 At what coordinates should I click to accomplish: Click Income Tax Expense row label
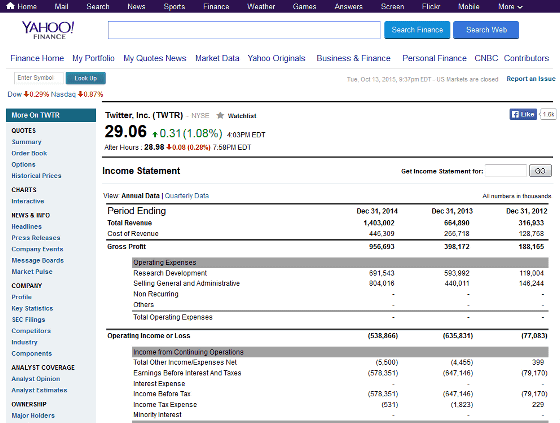(x=165, y=404)
